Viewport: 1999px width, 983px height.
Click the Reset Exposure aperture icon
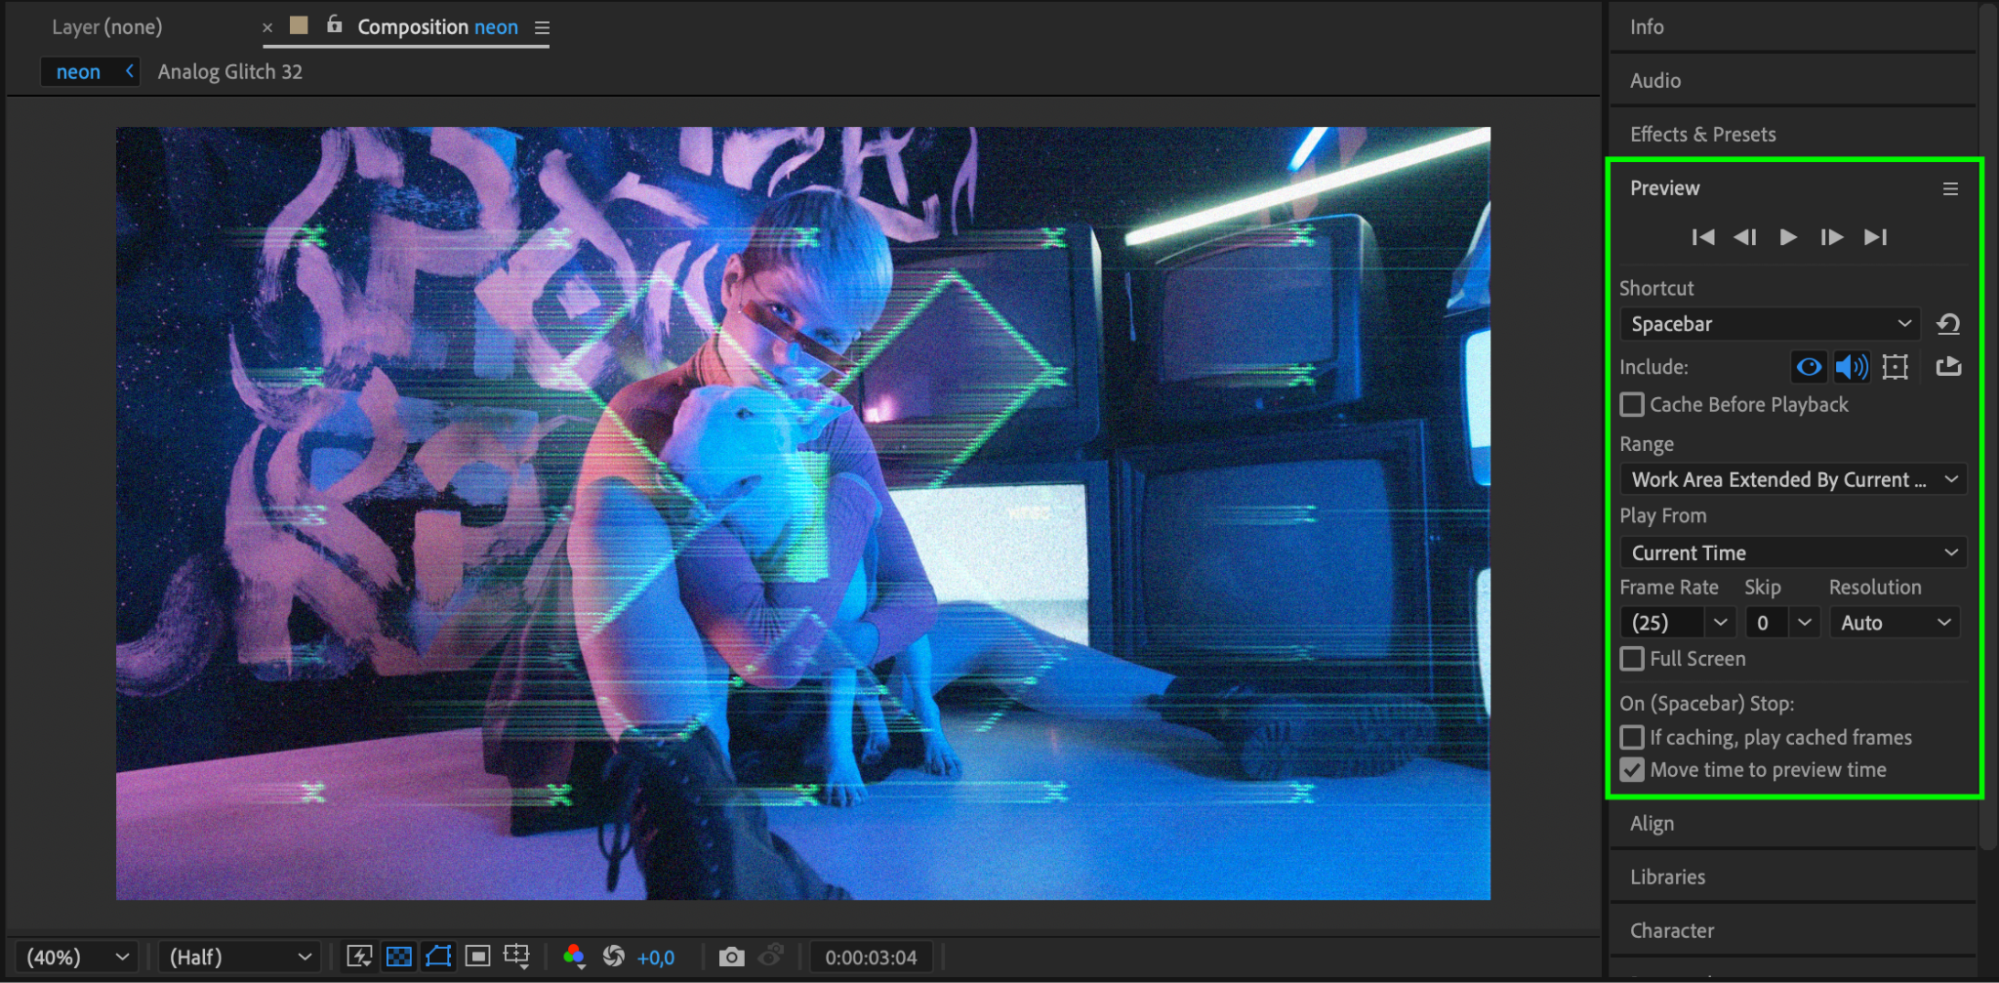(x=613, y=957)
